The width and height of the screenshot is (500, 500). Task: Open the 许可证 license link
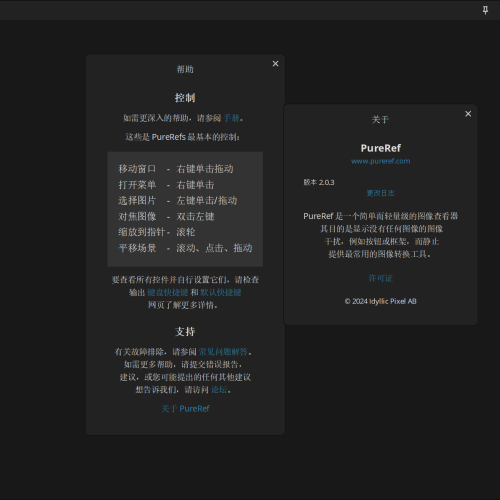tap(380, 278)
